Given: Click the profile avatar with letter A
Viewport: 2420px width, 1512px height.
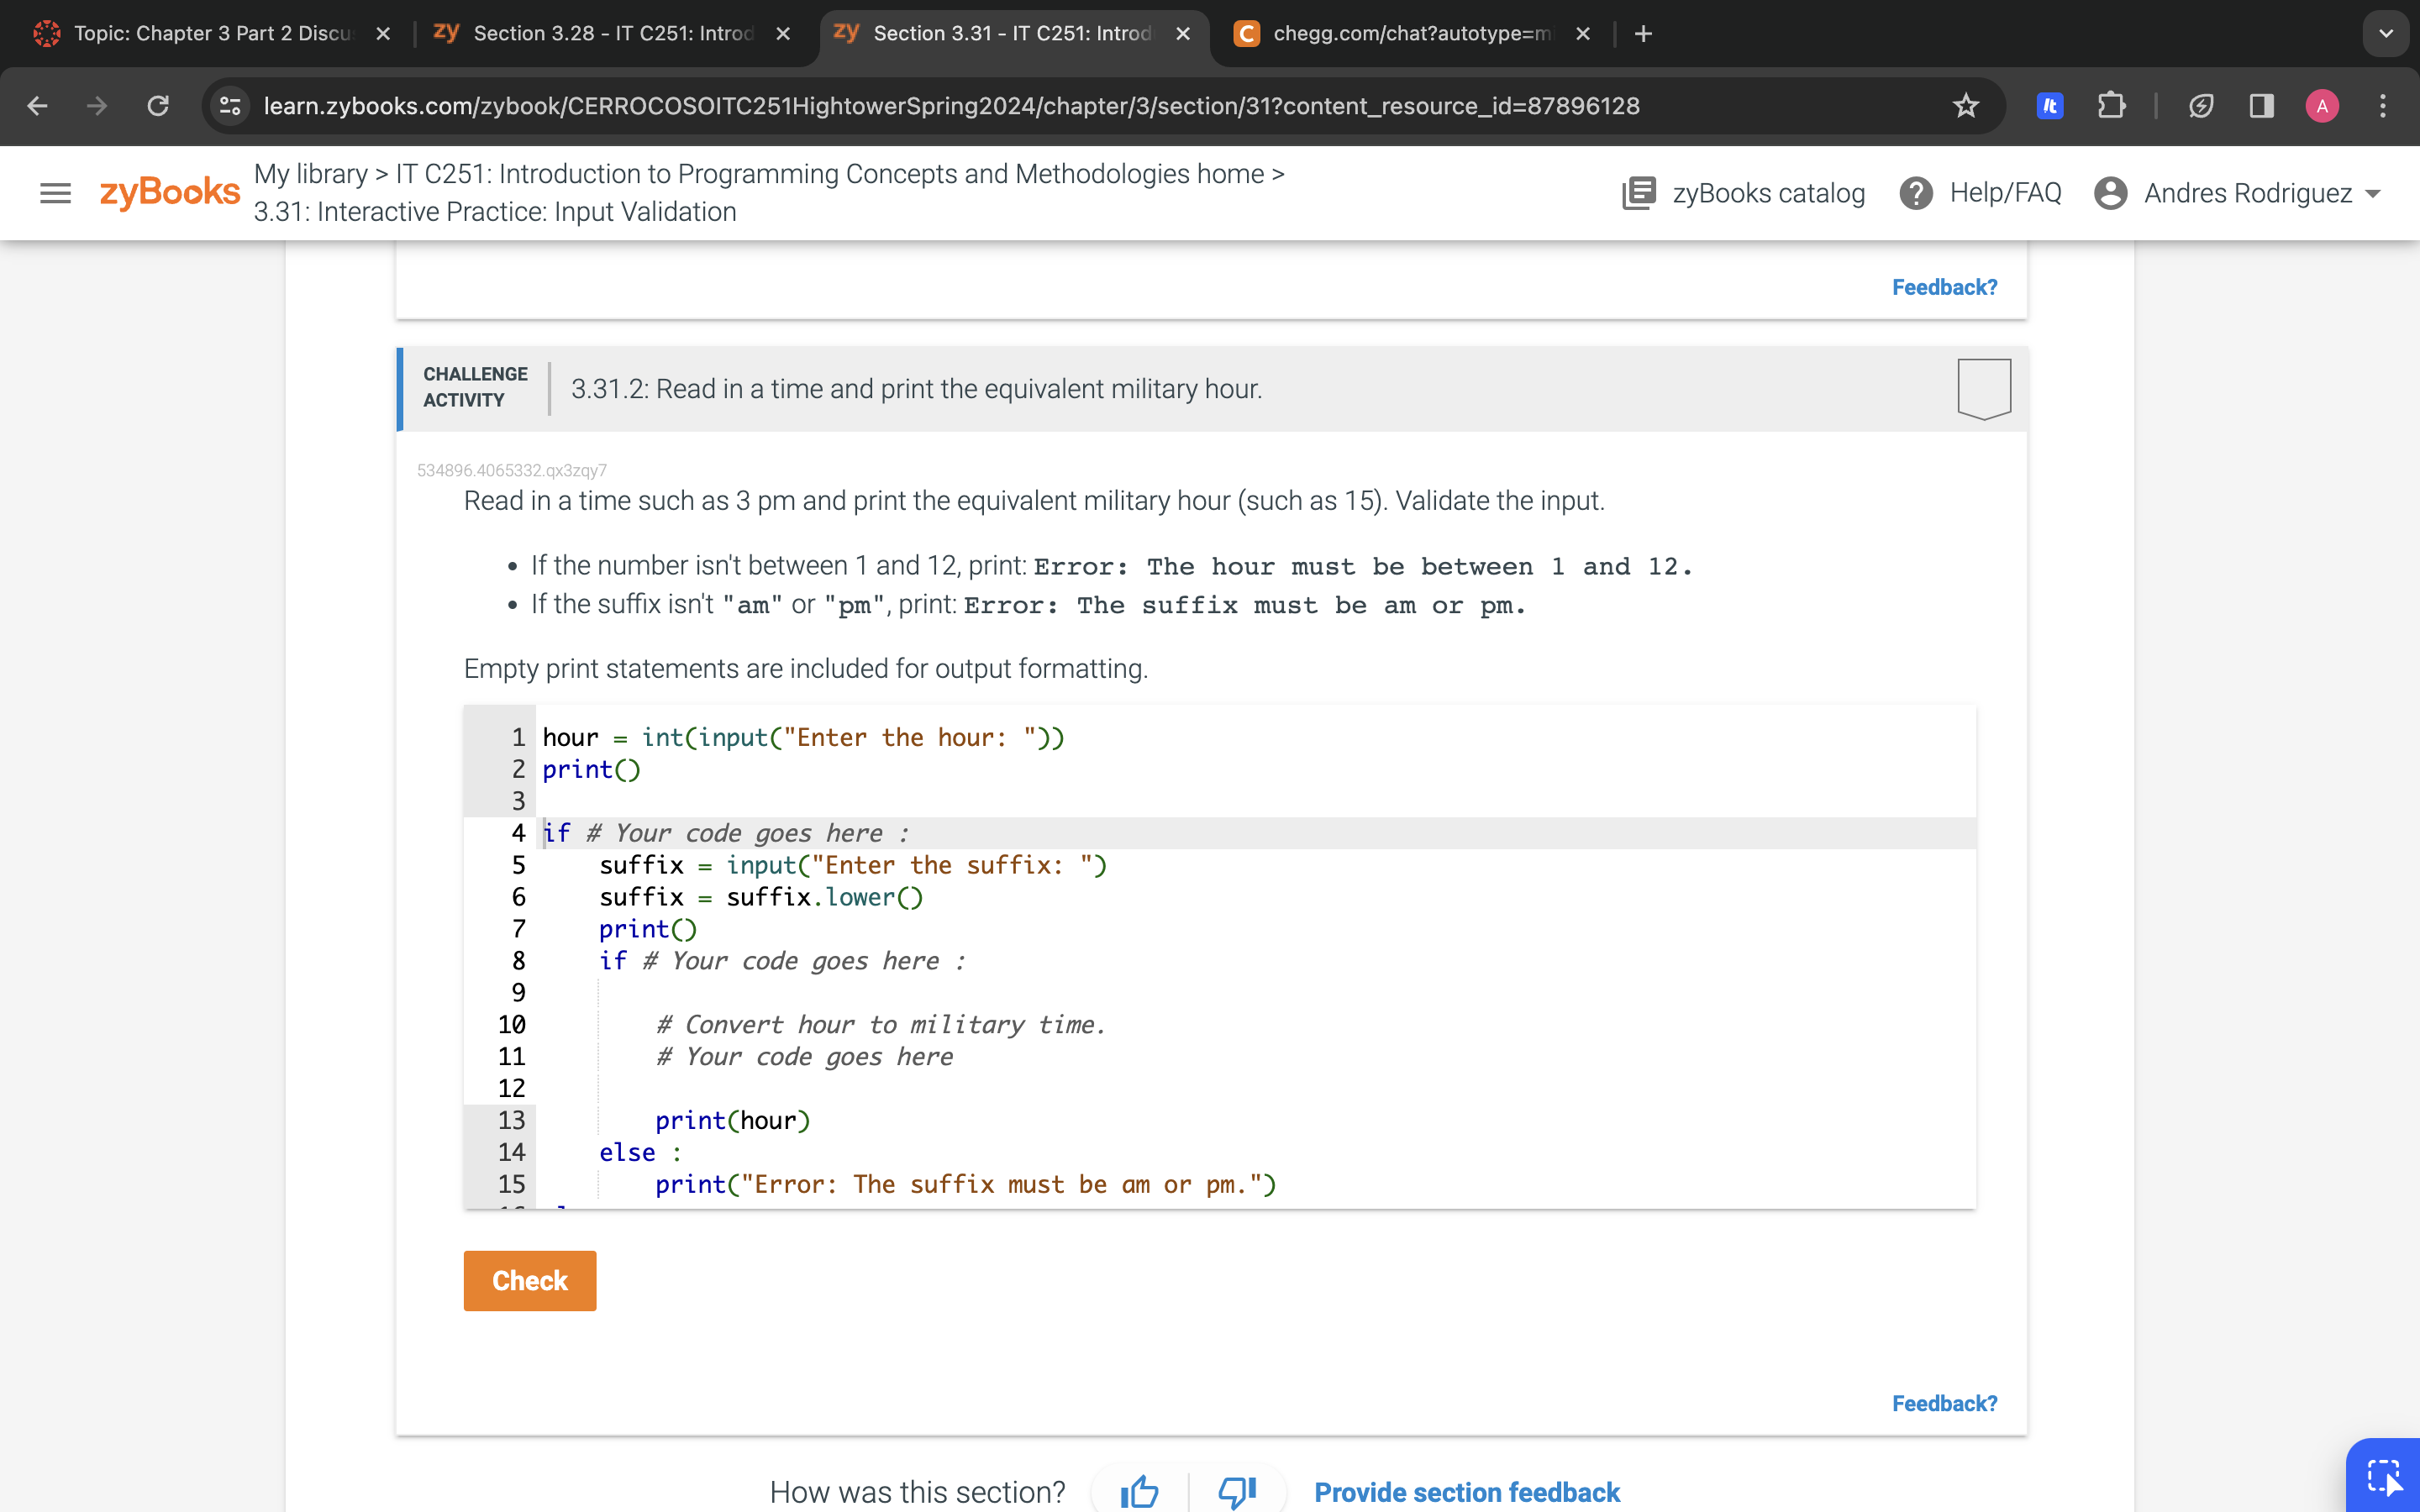Looking at the screenshot, I should point(2322,105).
